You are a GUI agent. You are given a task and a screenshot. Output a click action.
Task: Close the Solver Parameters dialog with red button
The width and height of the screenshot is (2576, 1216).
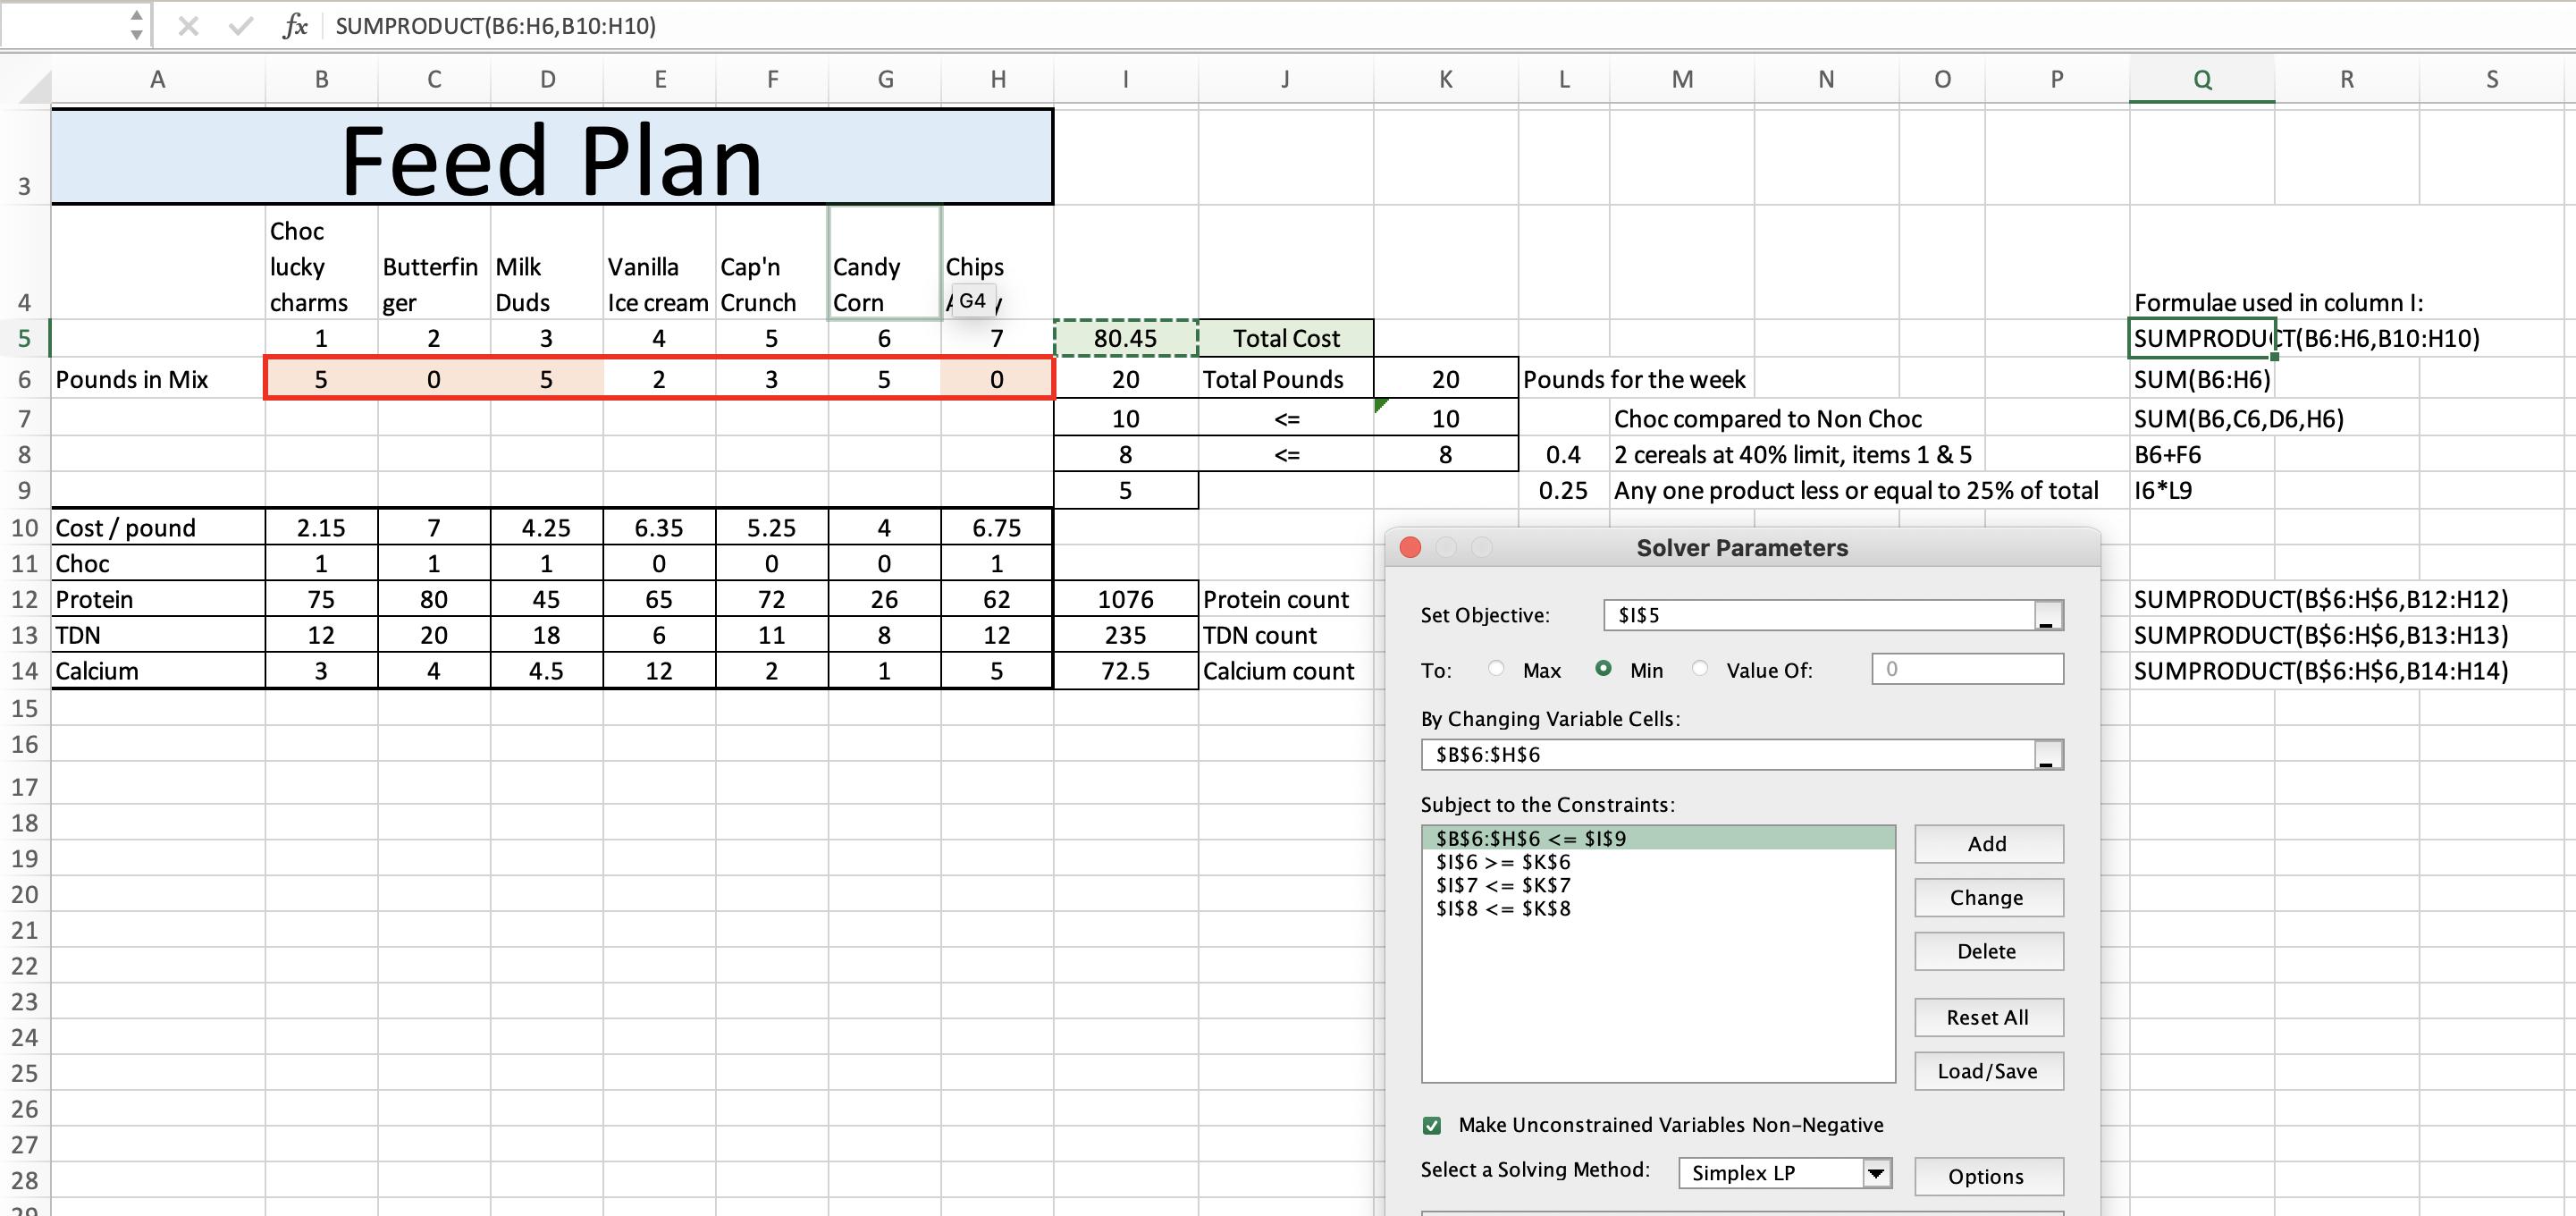1410,548
